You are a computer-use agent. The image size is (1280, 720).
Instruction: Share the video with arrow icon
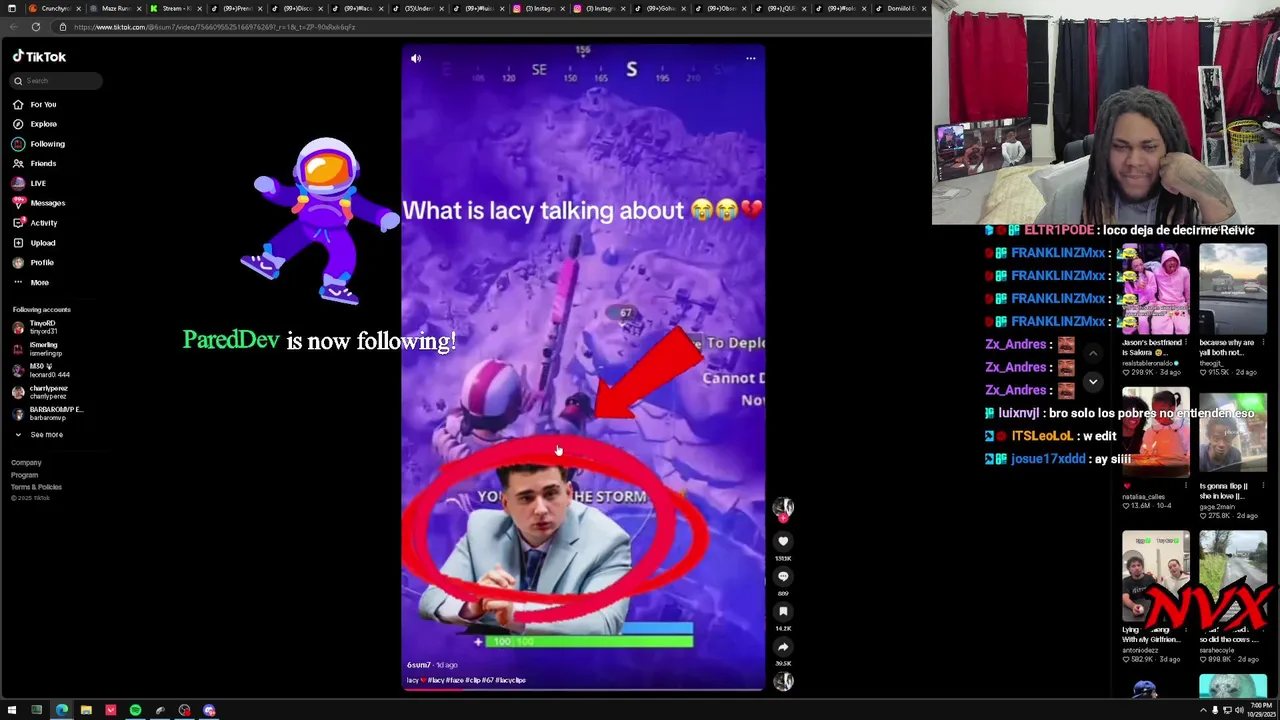783,646
